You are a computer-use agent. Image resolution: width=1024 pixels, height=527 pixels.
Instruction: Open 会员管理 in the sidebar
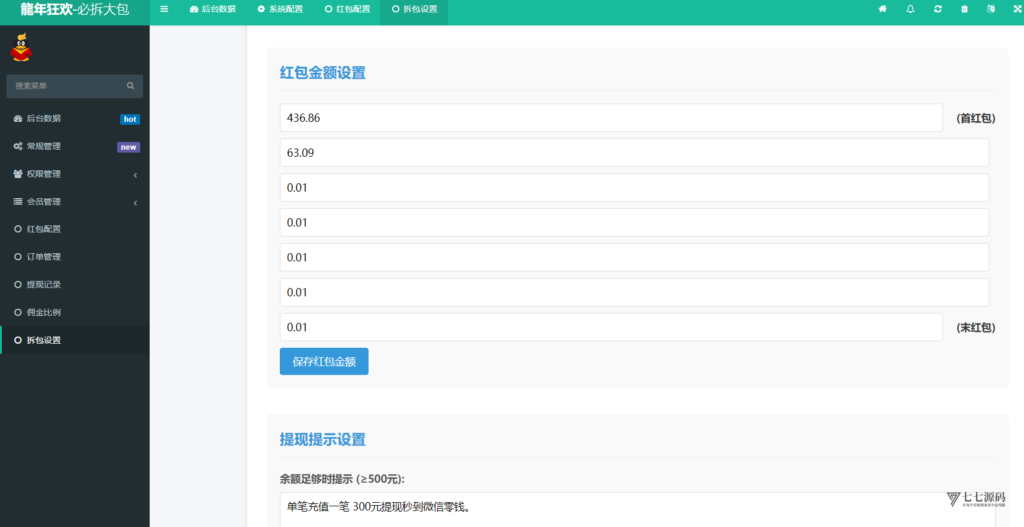74,202
